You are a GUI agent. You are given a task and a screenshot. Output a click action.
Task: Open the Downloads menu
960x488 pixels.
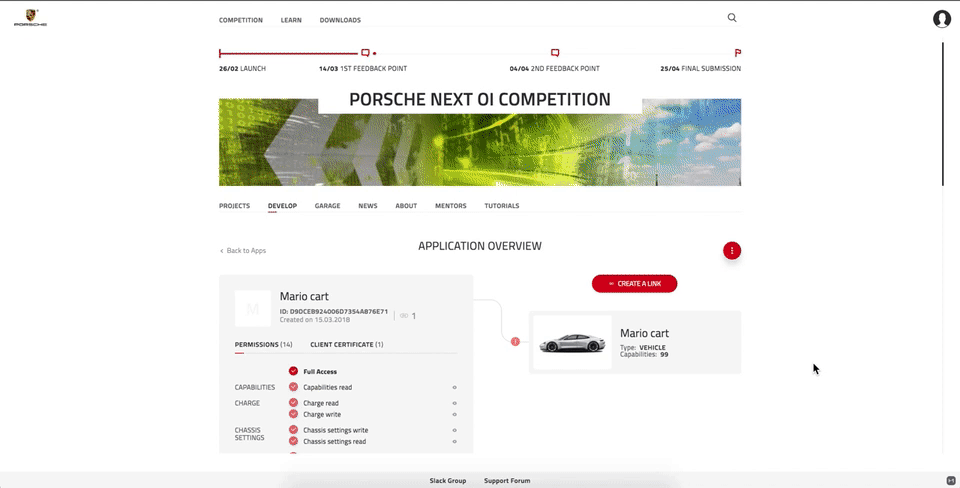coord(340,20)
